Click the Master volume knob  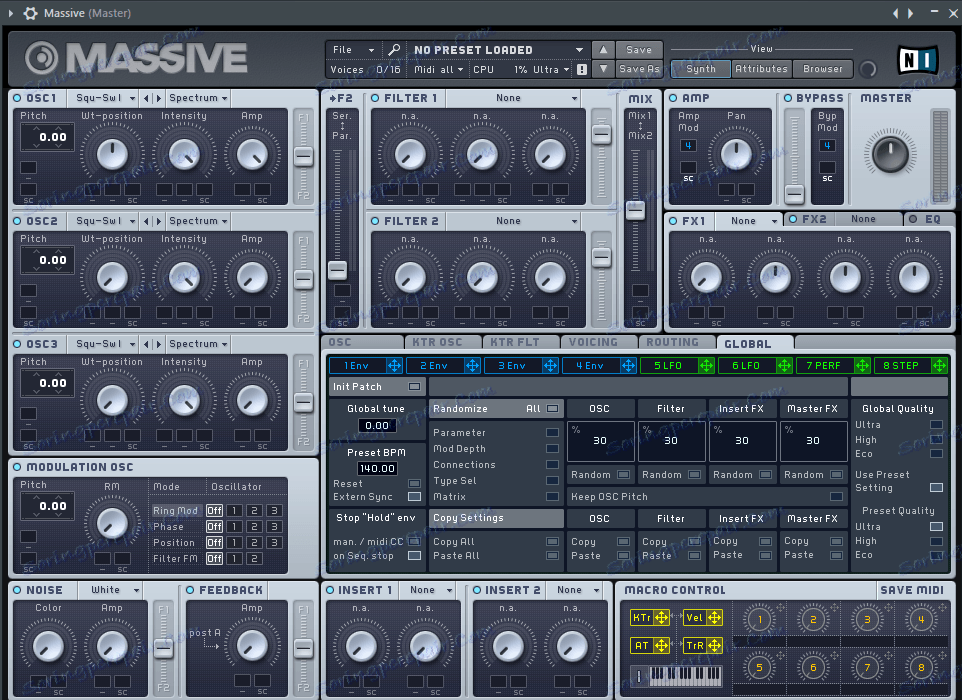click(x=890, y=154)
